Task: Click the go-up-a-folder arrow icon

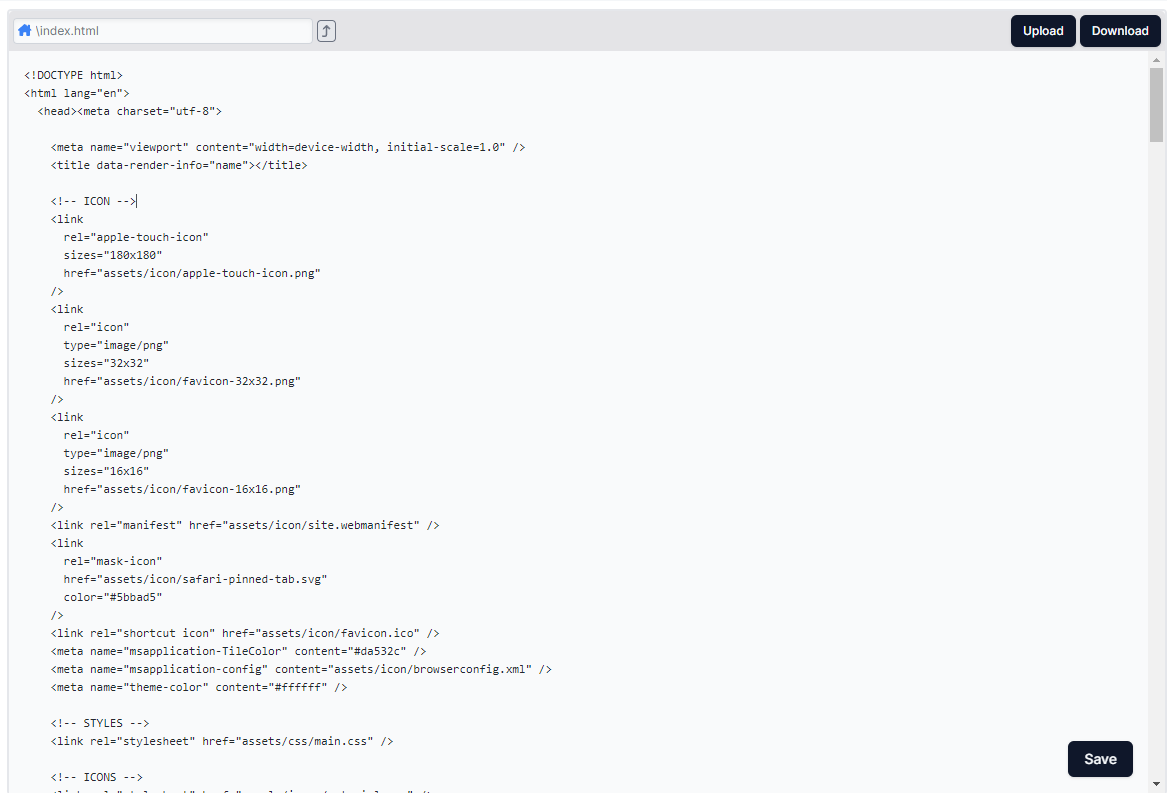Action: tap(326, 31)
